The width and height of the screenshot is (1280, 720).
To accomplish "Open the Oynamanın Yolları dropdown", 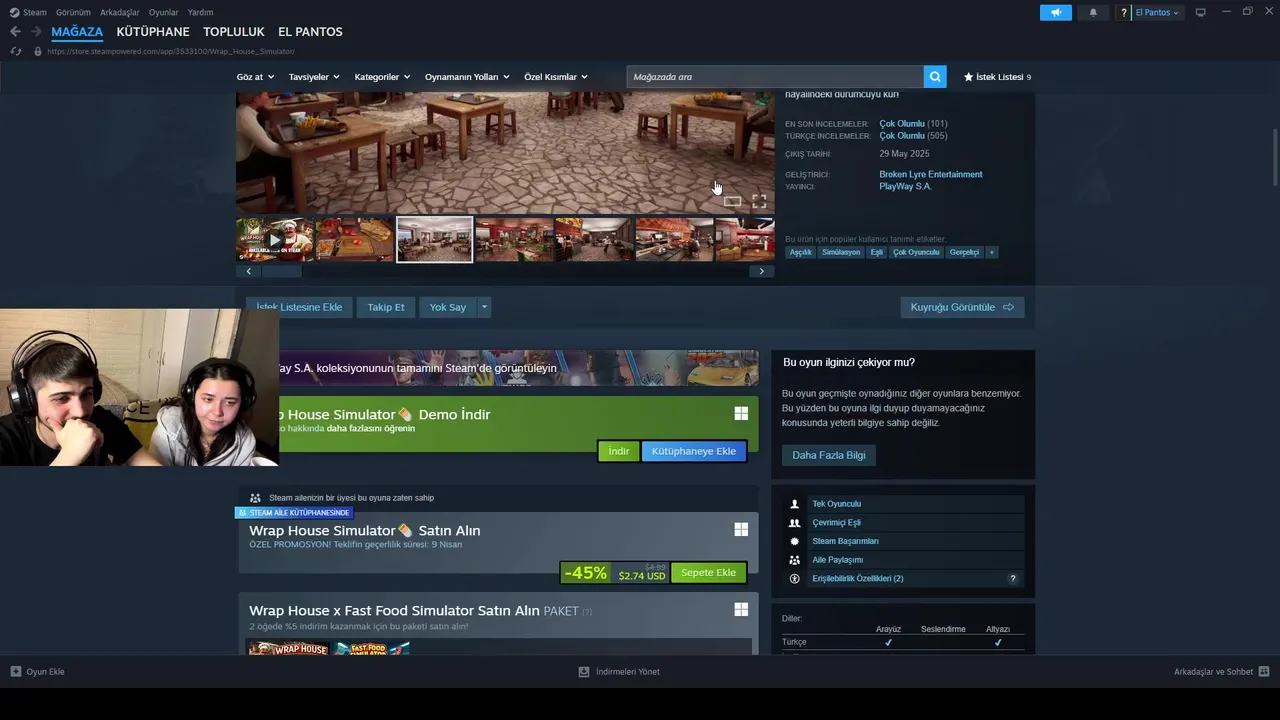I will pos(467,77).
